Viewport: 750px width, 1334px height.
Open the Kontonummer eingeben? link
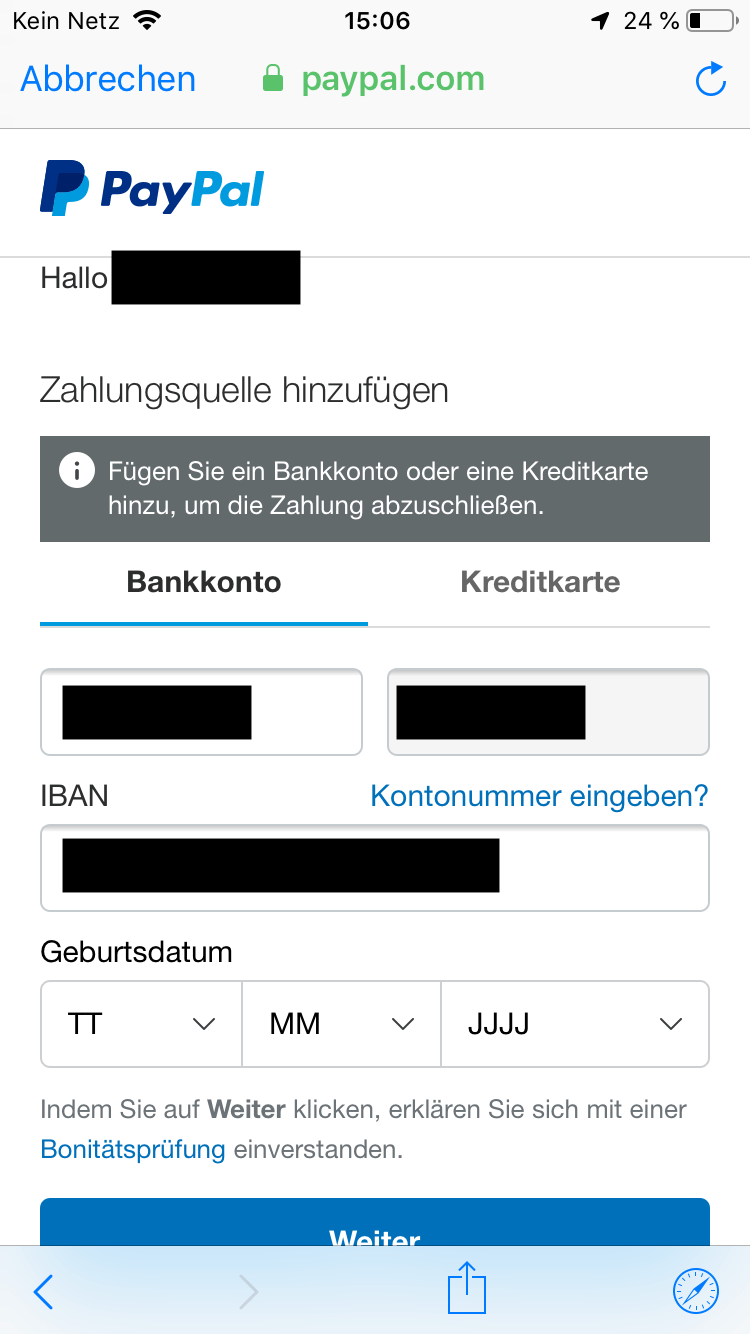(539, 796)
